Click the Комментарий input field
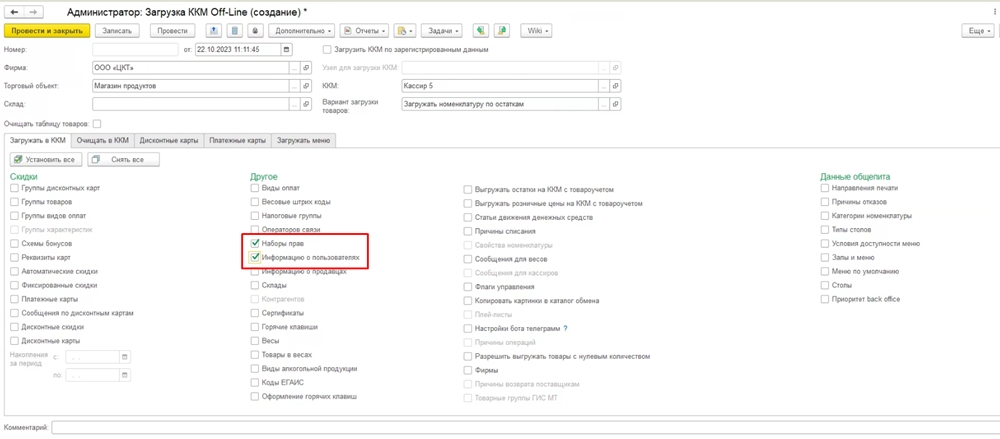 click(x=520, y=428)
